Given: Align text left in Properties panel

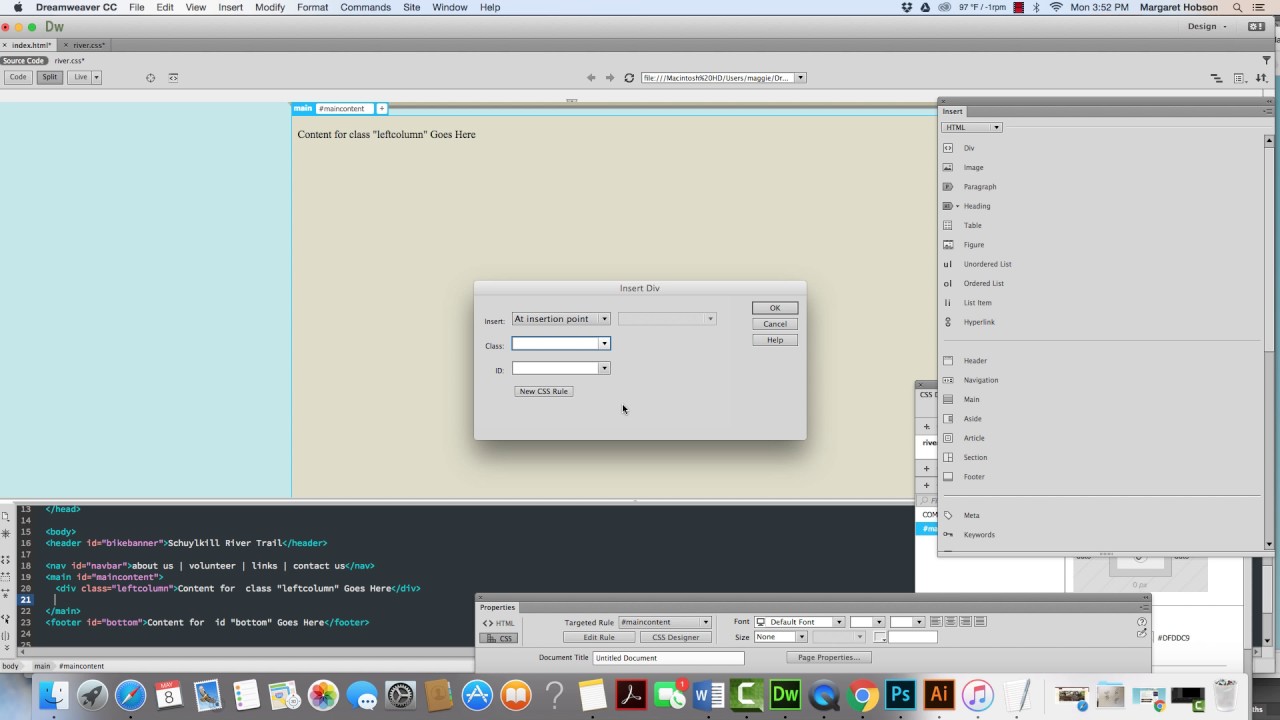Looking at the screenshot, I should click(x=936, y=622).
